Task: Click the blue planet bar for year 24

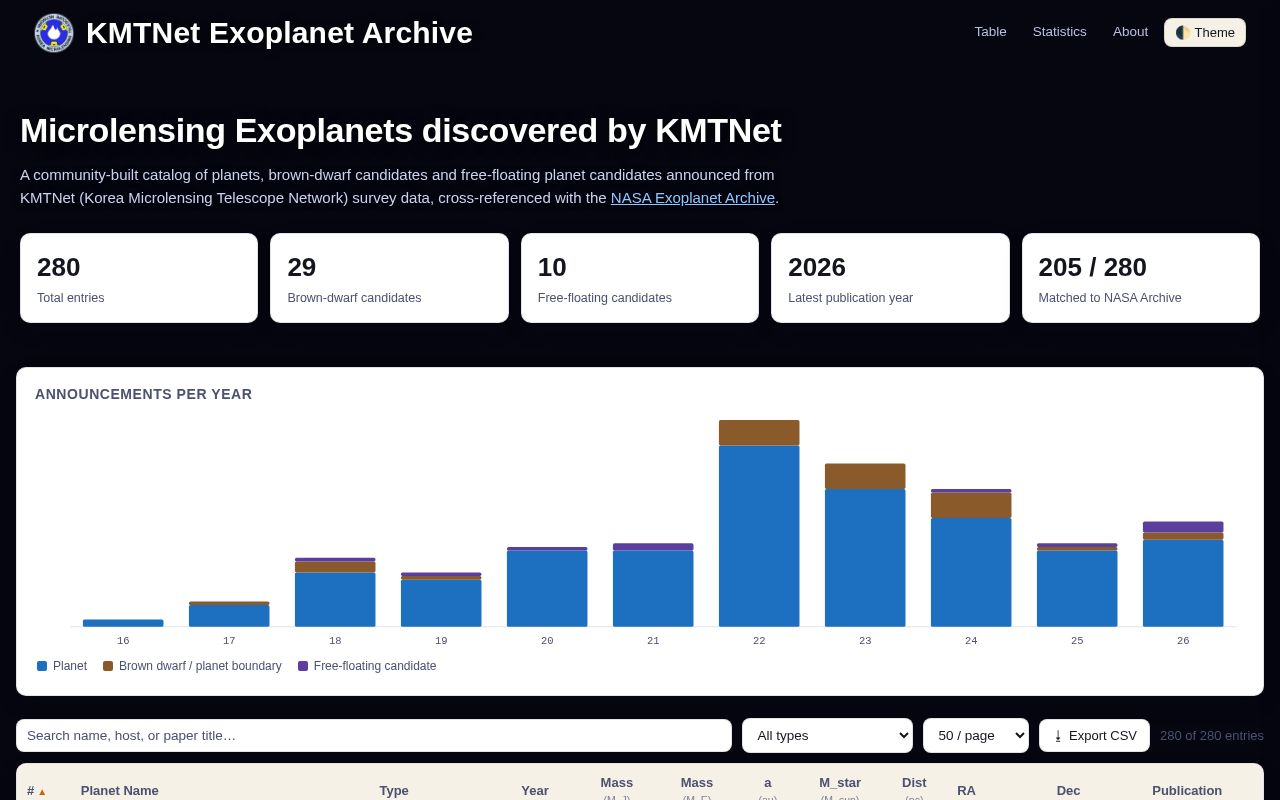Action: tap(971, 572)
